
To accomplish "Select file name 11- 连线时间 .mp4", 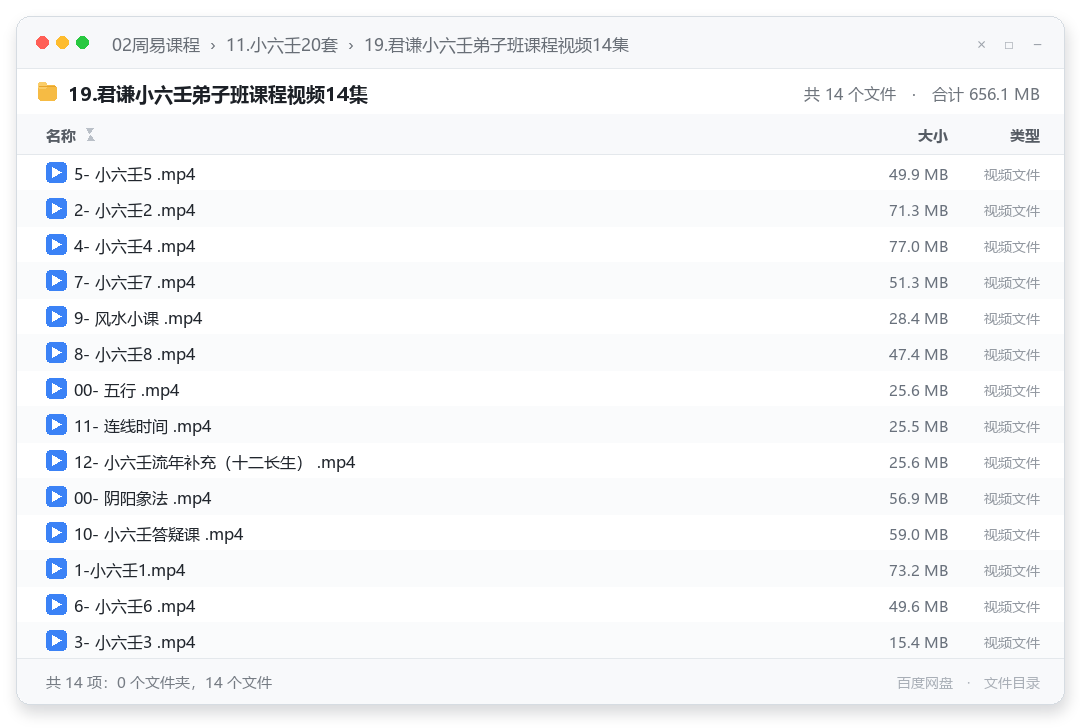I will tap(143, 427).
